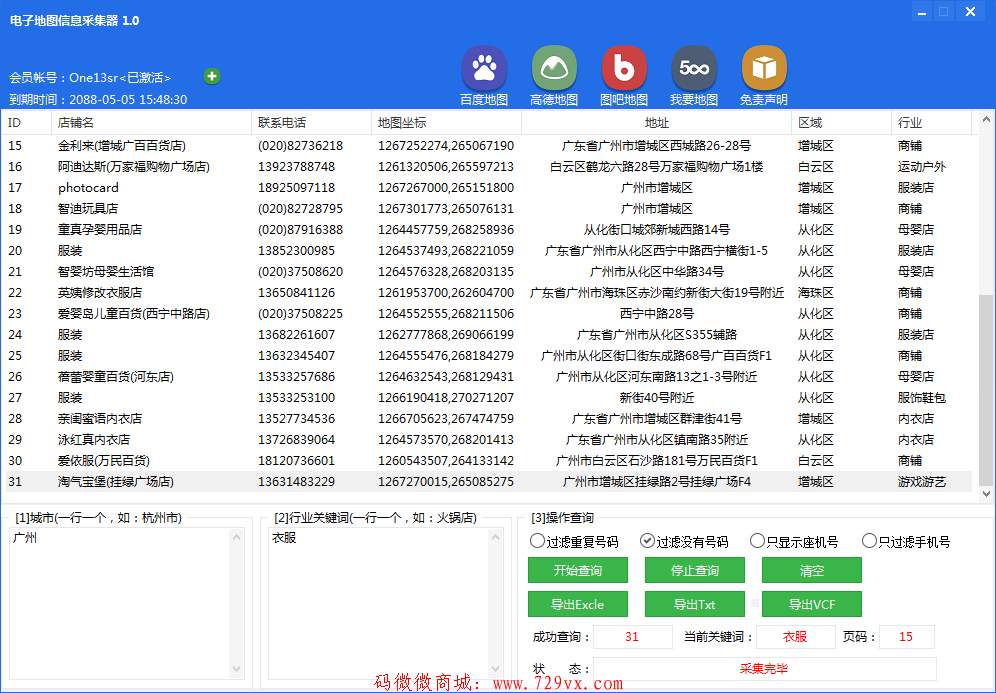The width and height of the screenshot is (996, 693).
Task: Select the 淘气宝堡(挂绿广场店) row
Action: coord(488,481)
